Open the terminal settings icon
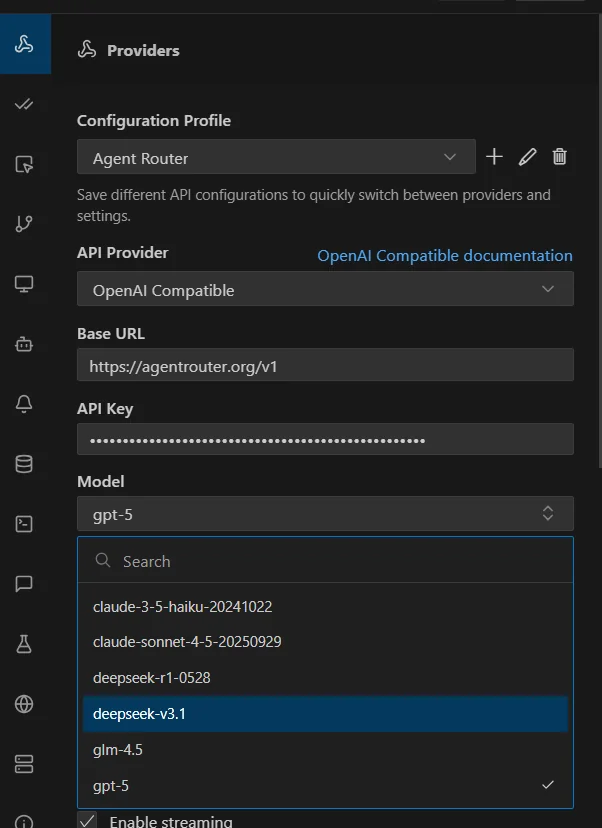The width and height of the screenshot is (602, 828). [x=25, y=523]
